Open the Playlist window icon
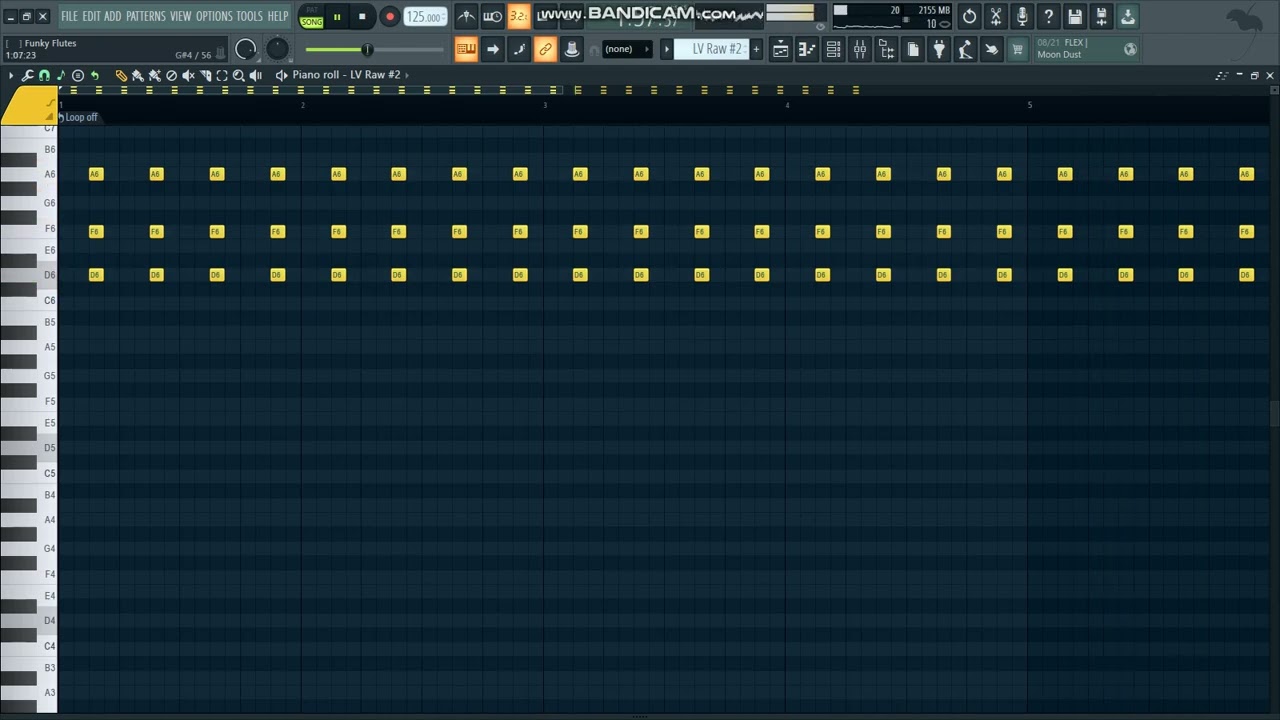Image resolution: width=1280 pixels, height=720 pixels. (780, 49)
